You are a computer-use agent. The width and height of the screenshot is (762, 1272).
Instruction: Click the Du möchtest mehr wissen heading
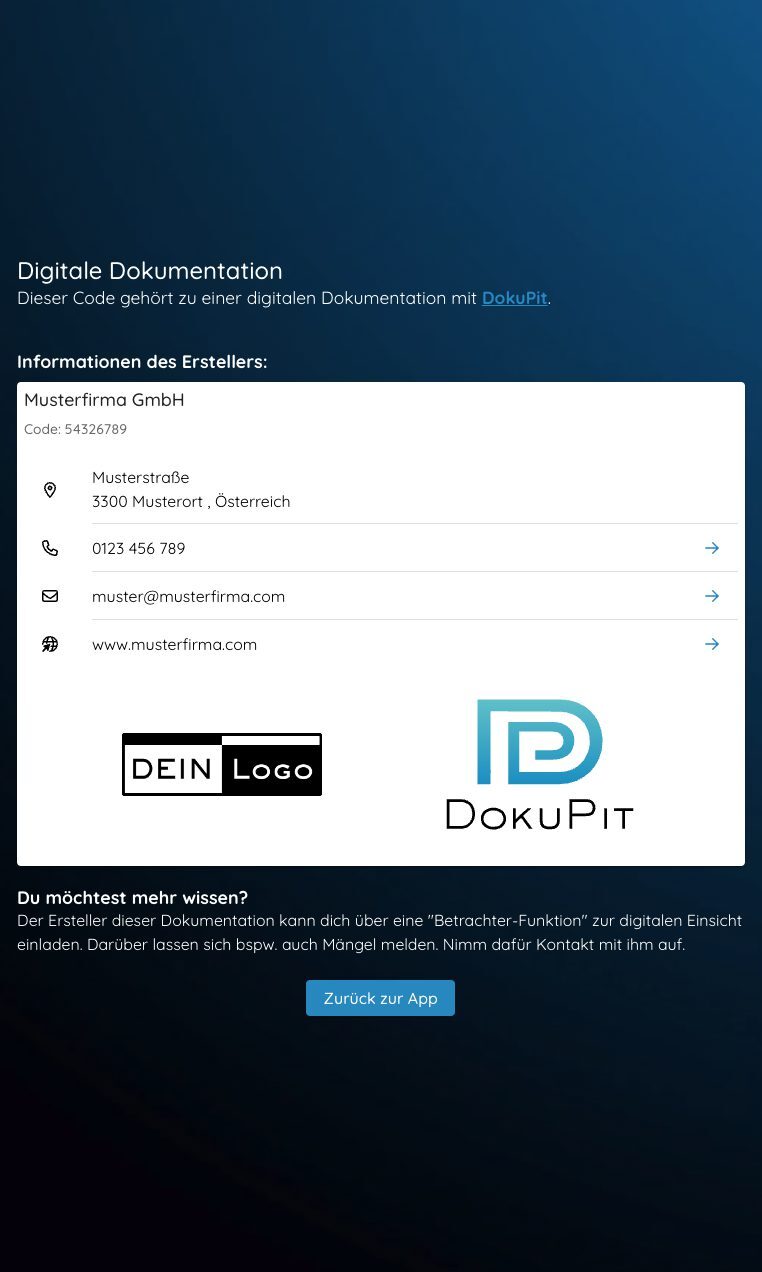tap(132, 897)
